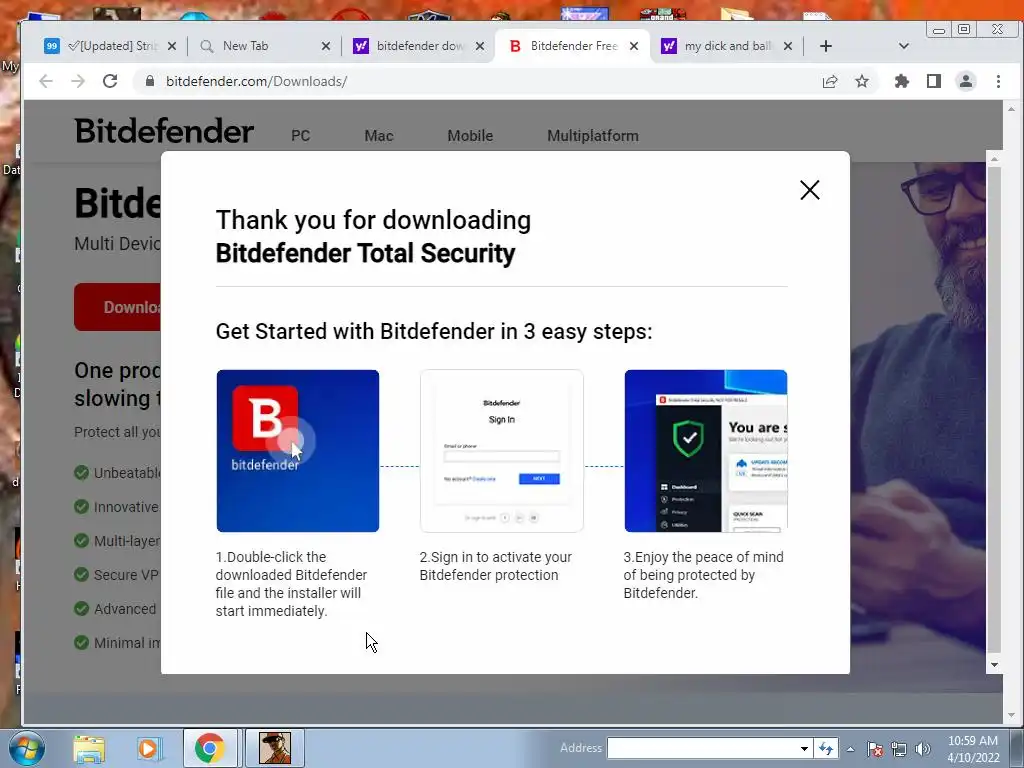
Task: Open the PC menu on Bitdefender site
Action: coord(300,136)
